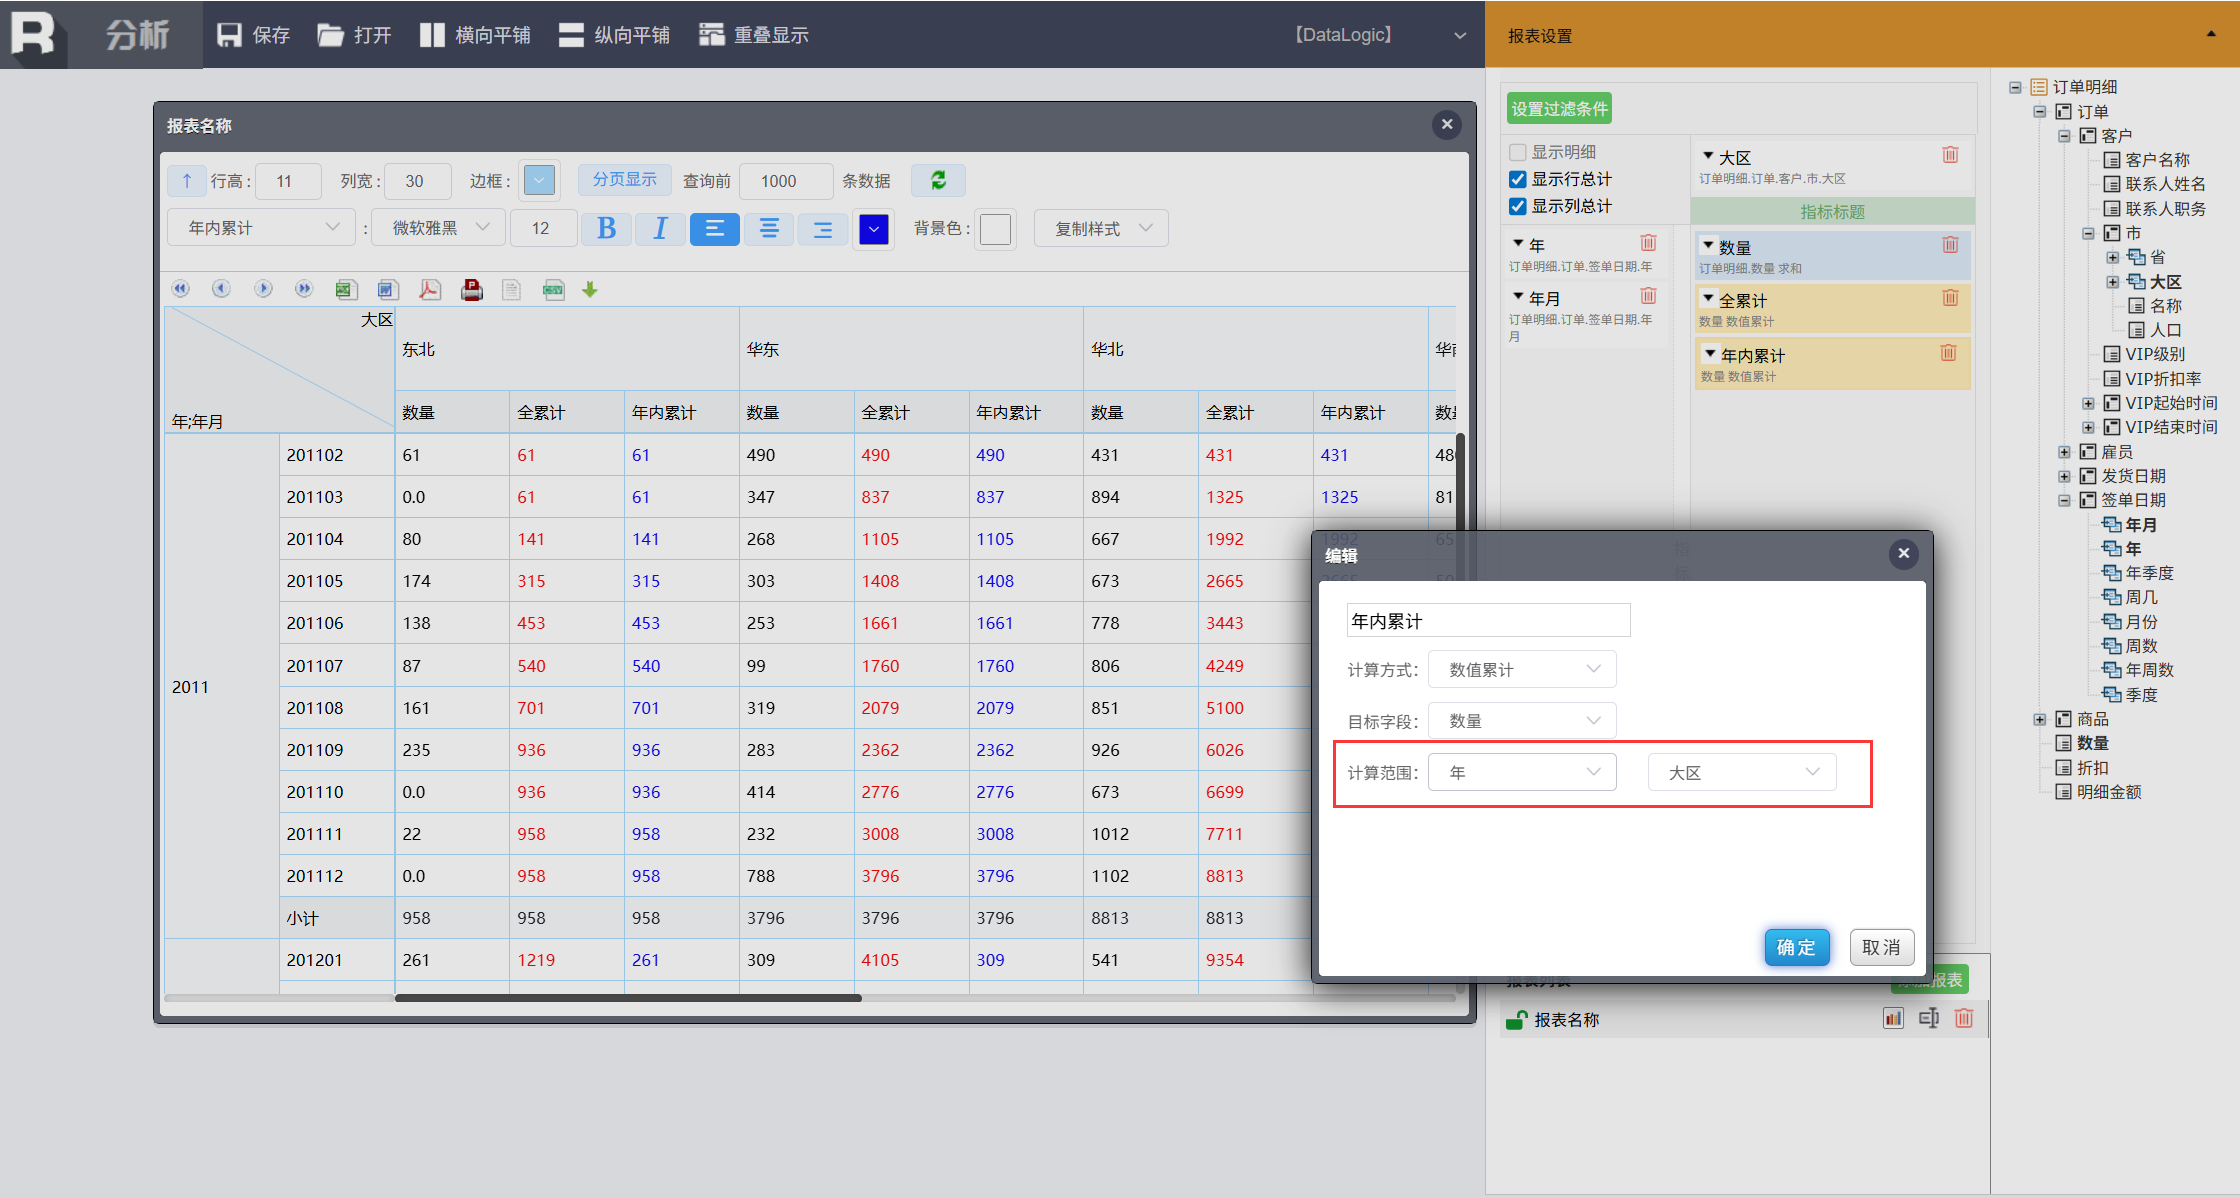Open the blue font color swatch
Screen dimensions: 2240x1198
pos(873,229)
